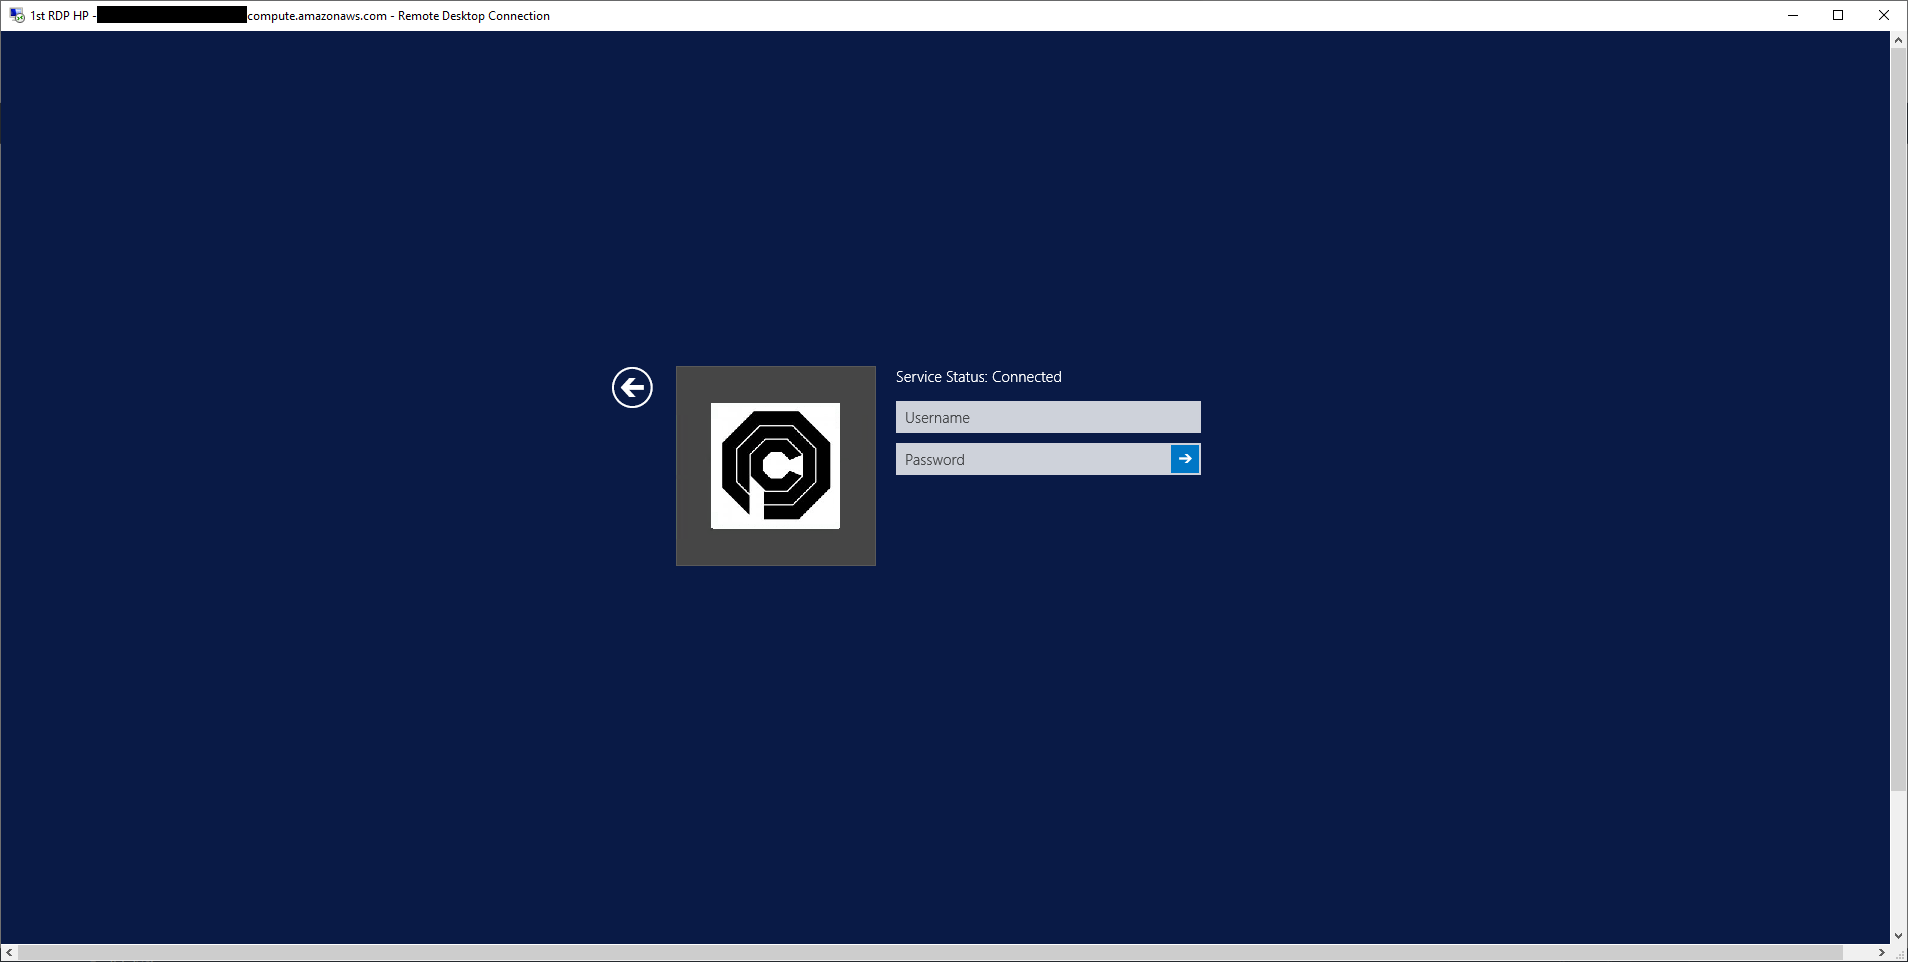Click the Service Status: Connected text
1908x962 pixels.
point(978,377)
